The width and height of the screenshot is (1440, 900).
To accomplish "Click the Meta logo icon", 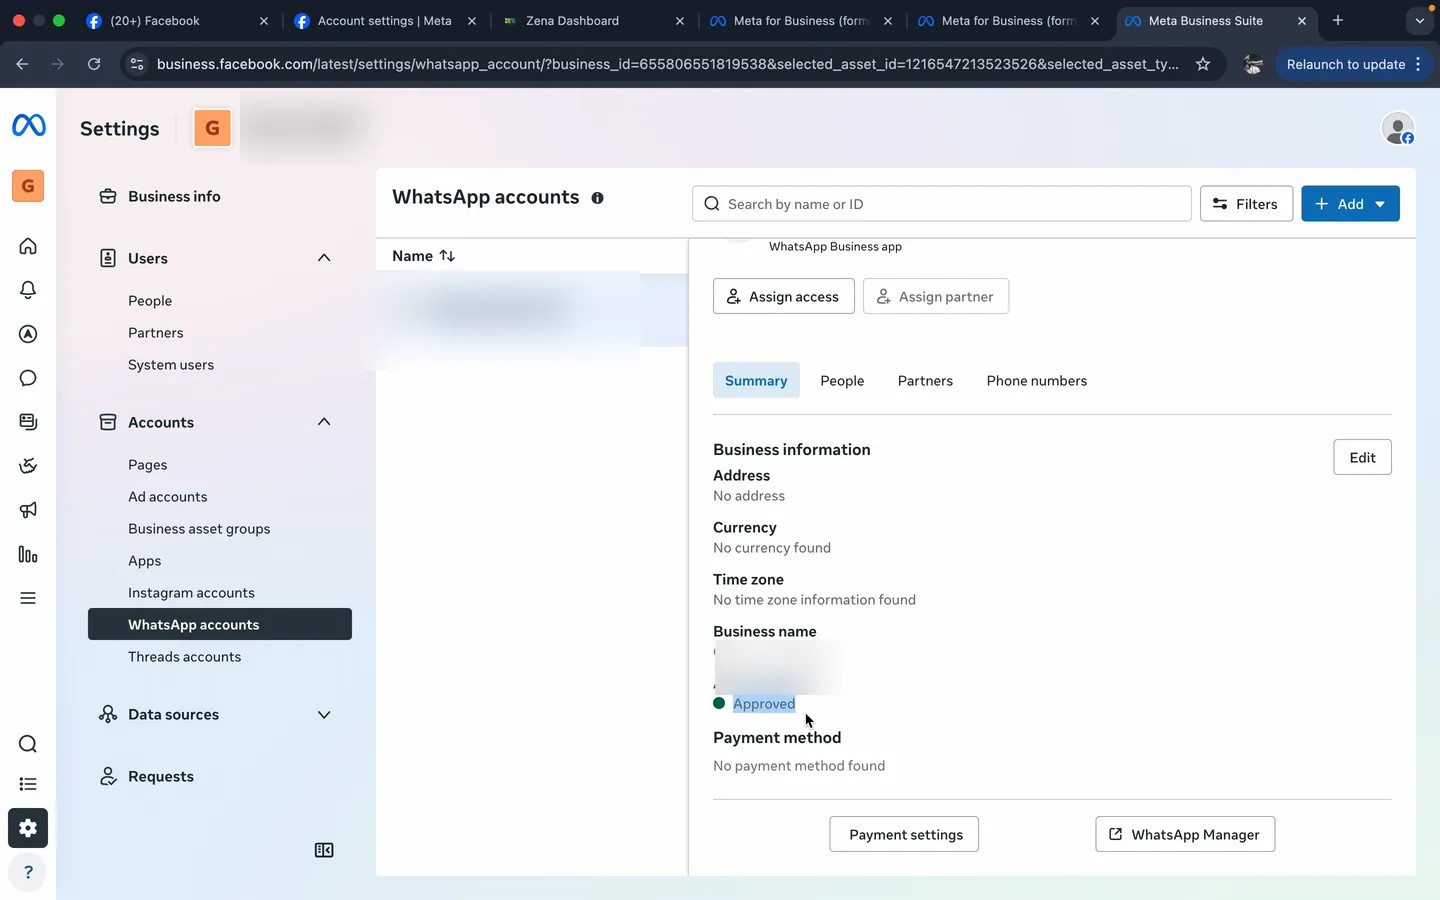I will [28, 125].
